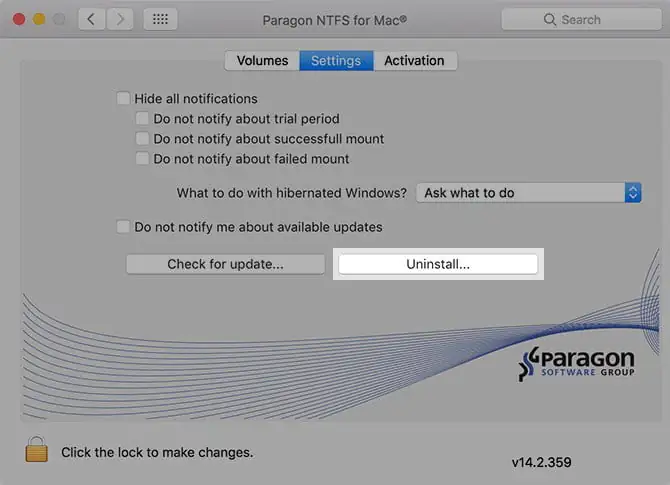Screen dimensions: 670x485
Task: Toggle Do not notify about trial period
Action: (x=142, y=118)
